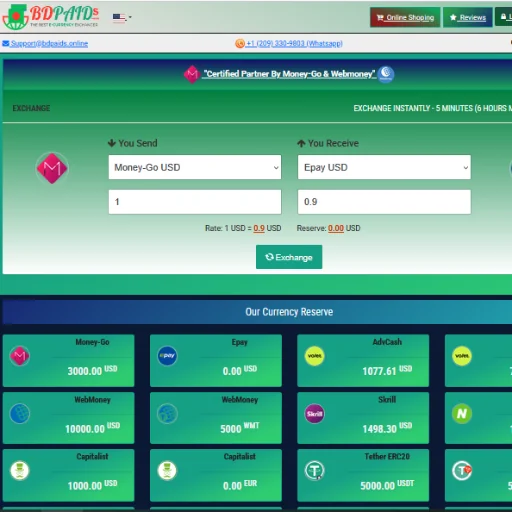The image size is (512, 512).
Task: Click the refresh icon on the Exchange button
Action: (269, 257)
